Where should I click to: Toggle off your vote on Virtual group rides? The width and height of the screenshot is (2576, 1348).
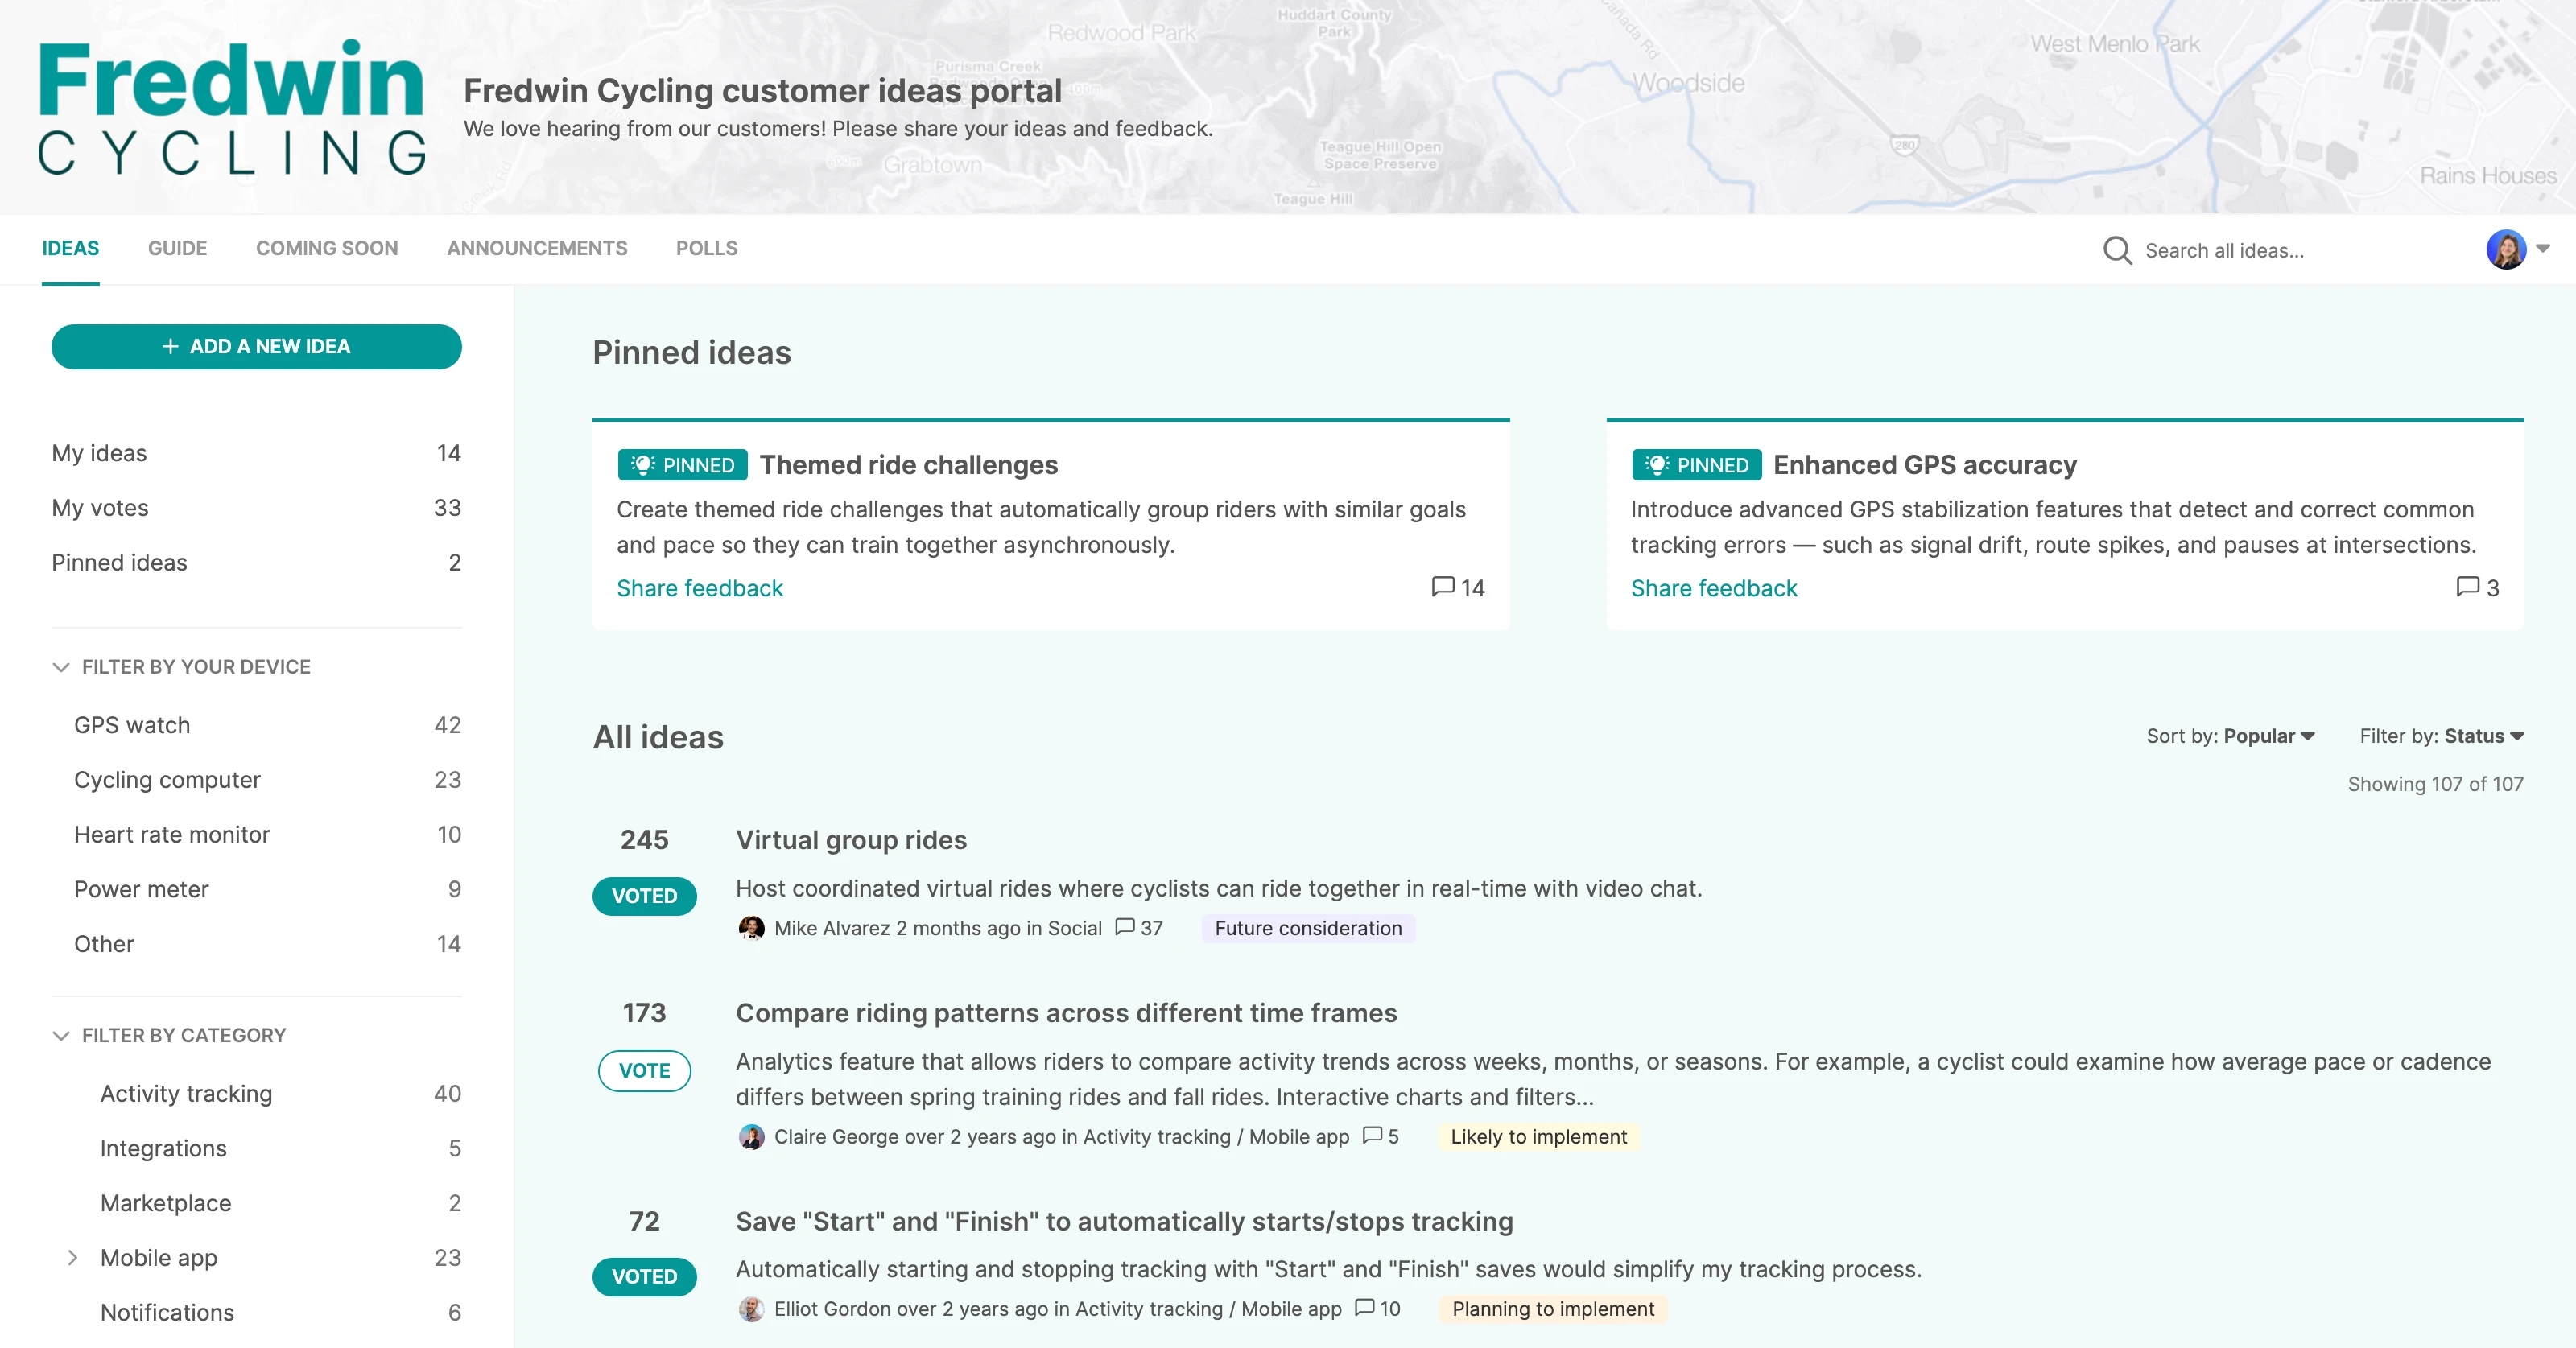coord(644,896)
